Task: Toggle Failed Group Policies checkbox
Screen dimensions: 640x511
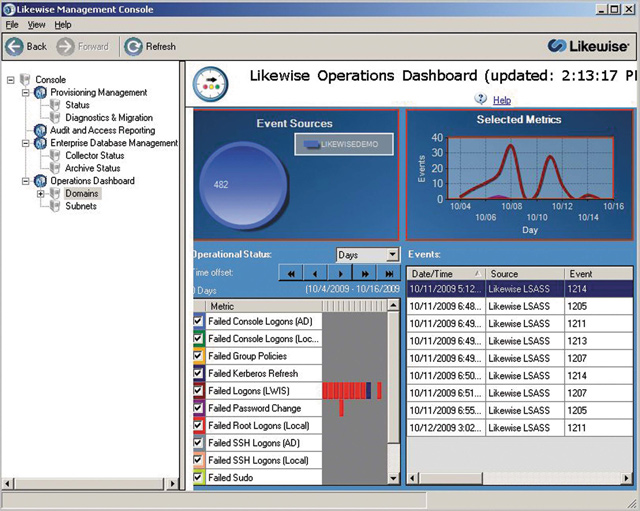Action: [x=198, y=356]
